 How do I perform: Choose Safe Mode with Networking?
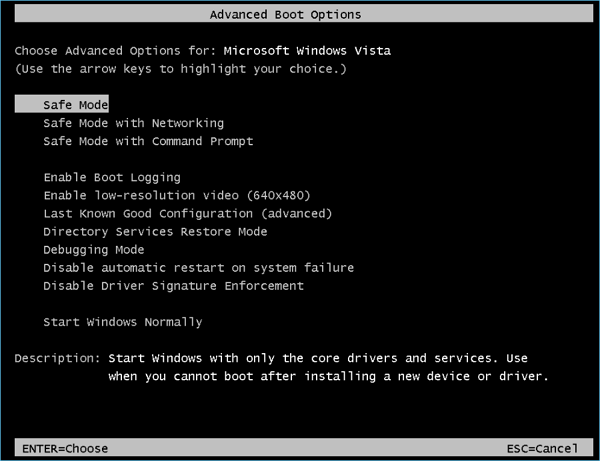[x=133, y=123]
